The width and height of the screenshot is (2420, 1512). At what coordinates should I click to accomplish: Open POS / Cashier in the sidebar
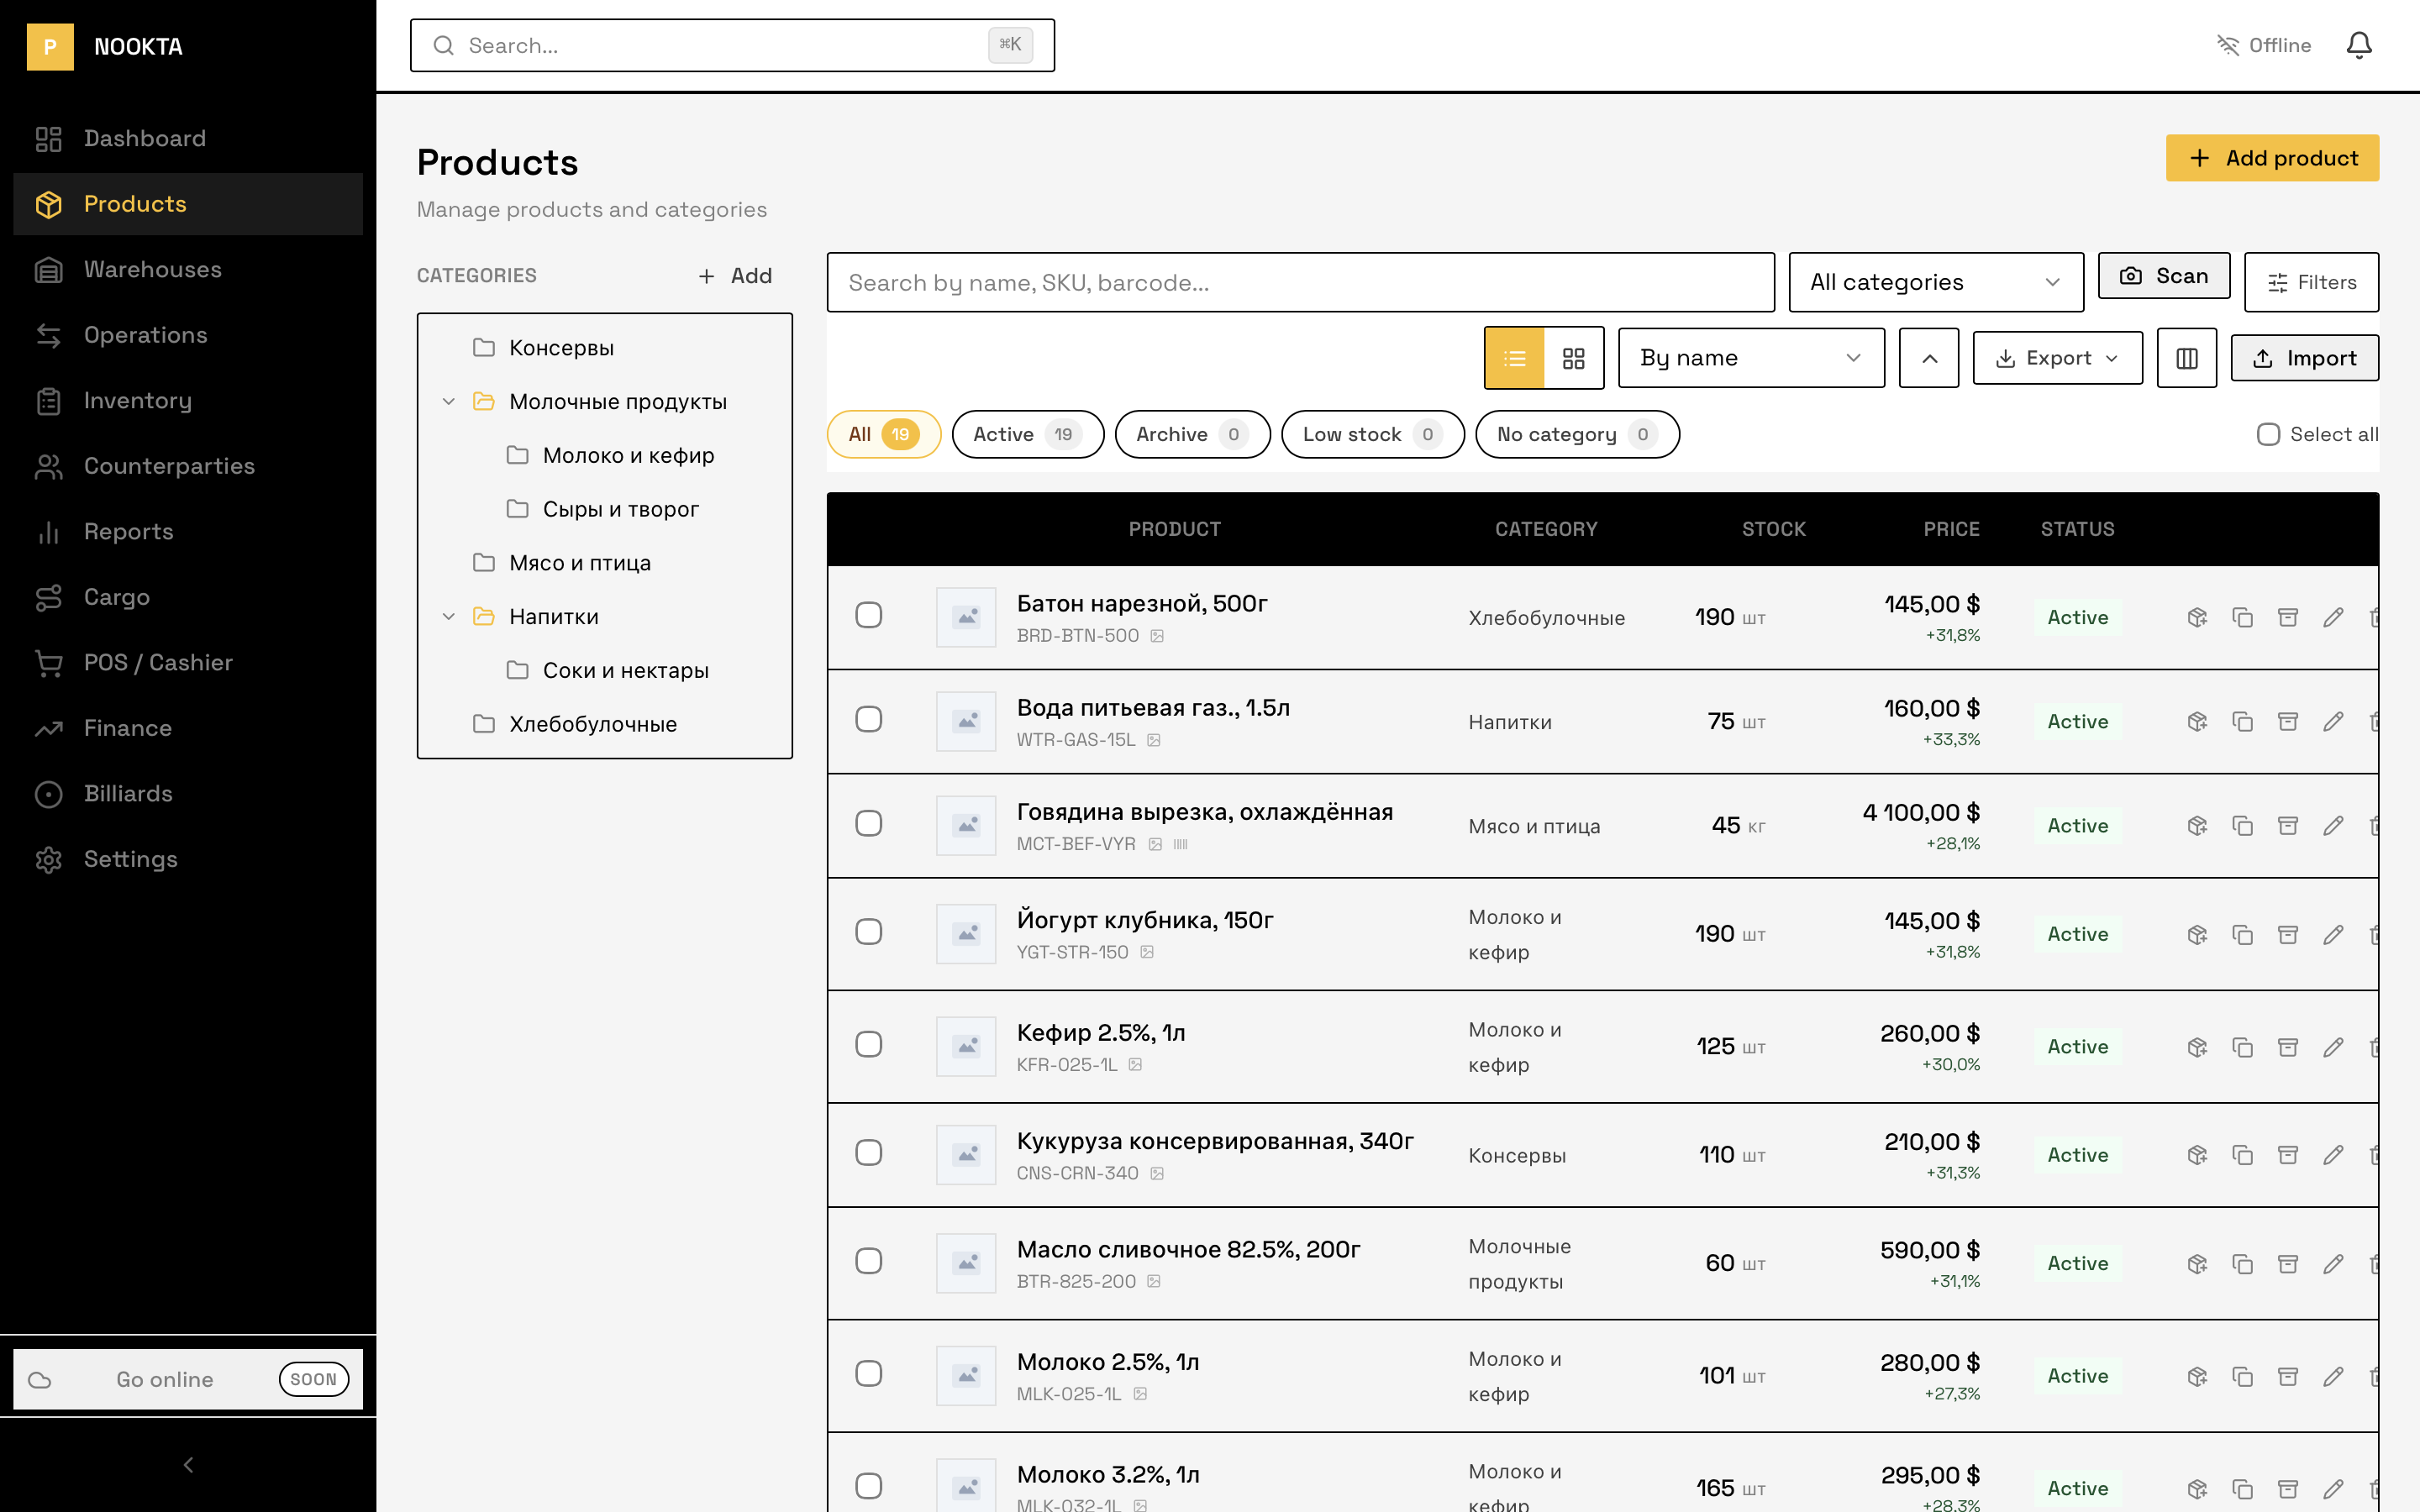pyautogui.click(x=188, y=663)
